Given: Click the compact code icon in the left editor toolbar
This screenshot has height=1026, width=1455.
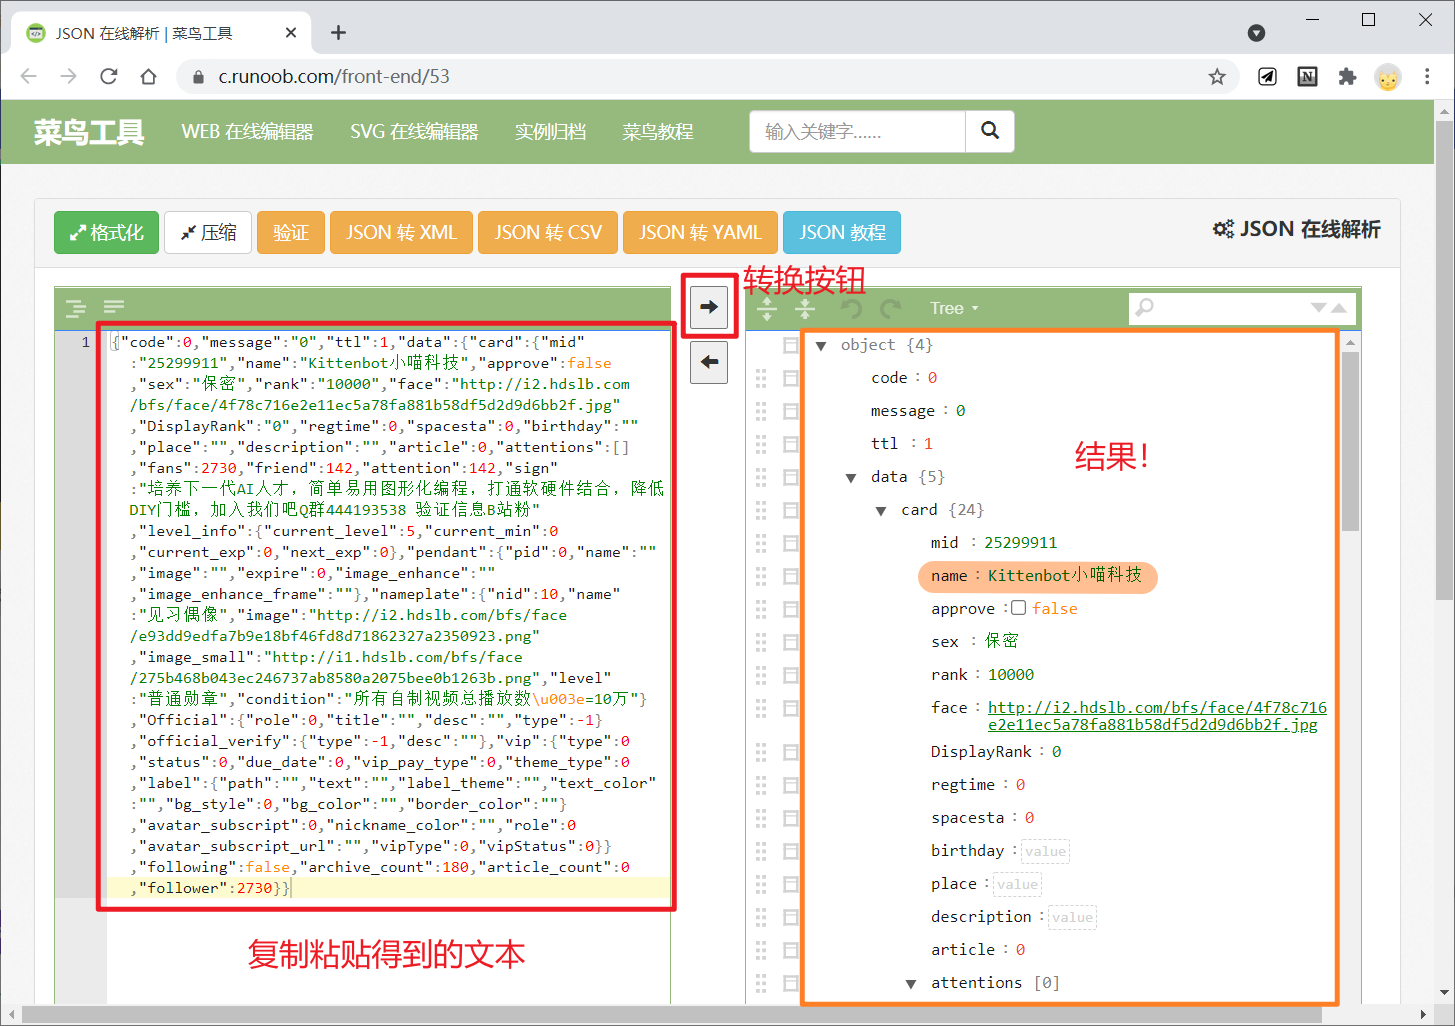Looking at the screenshot, I should tap(114, 307).
